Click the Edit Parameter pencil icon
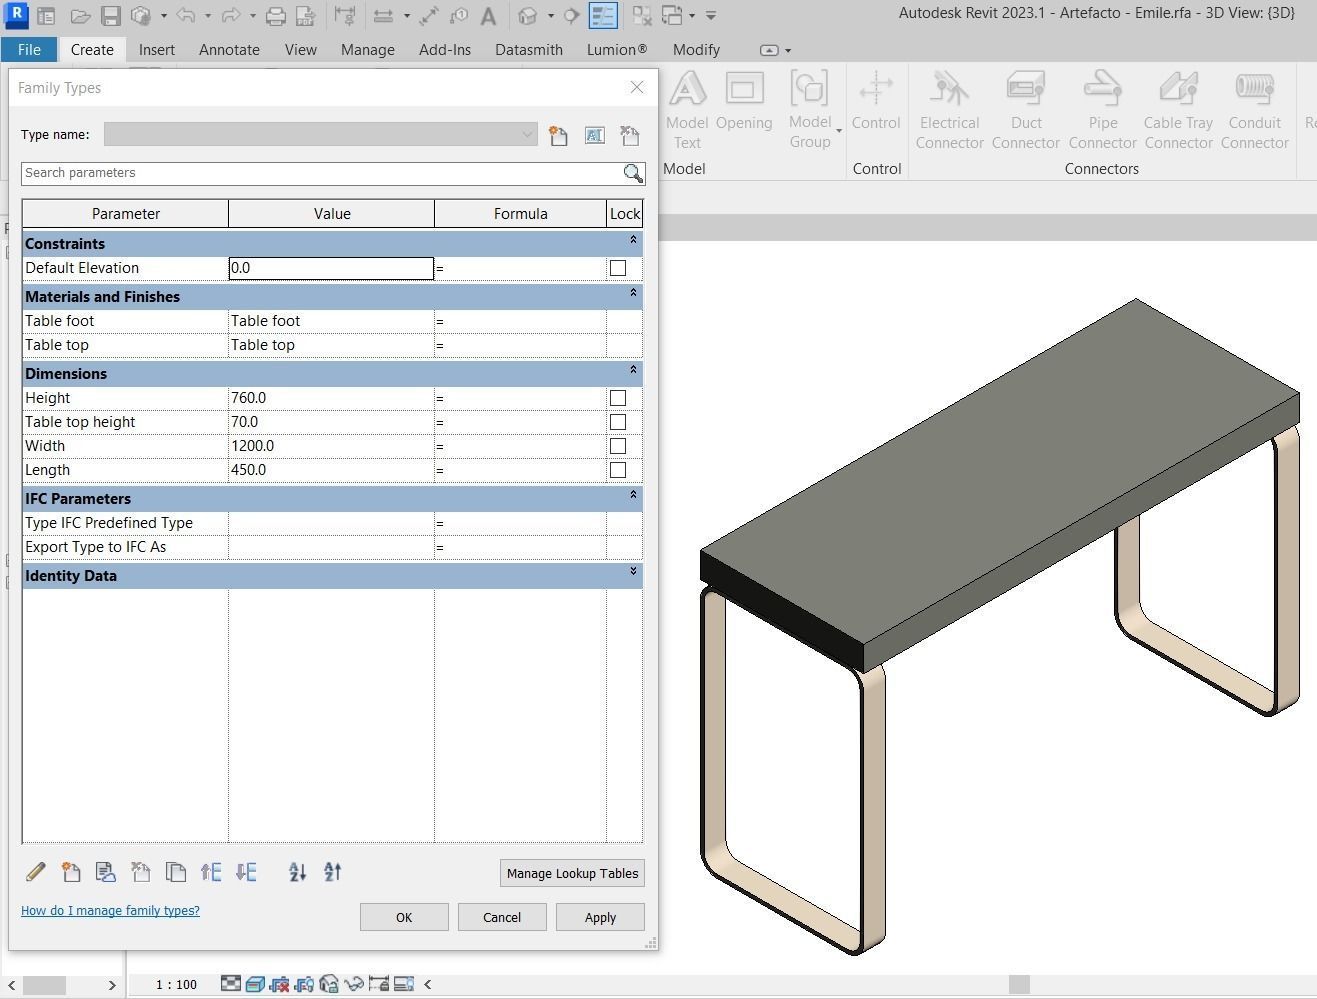 pos(36,872)
